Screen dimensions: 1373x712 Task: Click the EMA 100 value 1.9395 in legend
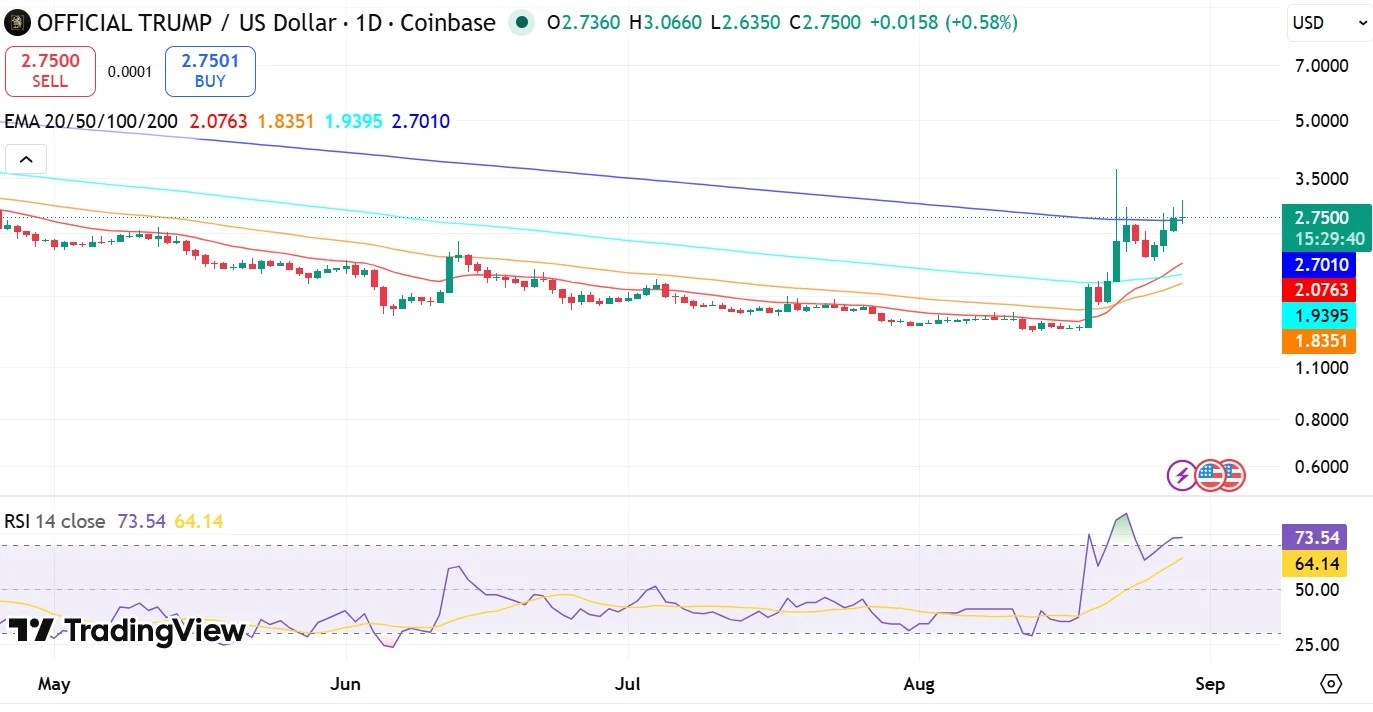coord(354,122)
